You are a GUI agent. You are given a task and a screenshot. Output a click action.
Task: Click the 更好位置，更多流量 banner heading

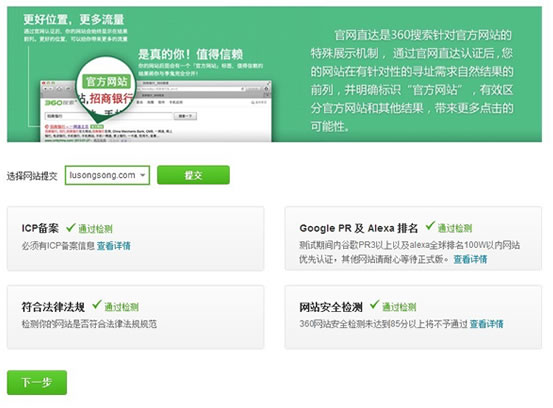pyautogui.click(x=74, y=19)
